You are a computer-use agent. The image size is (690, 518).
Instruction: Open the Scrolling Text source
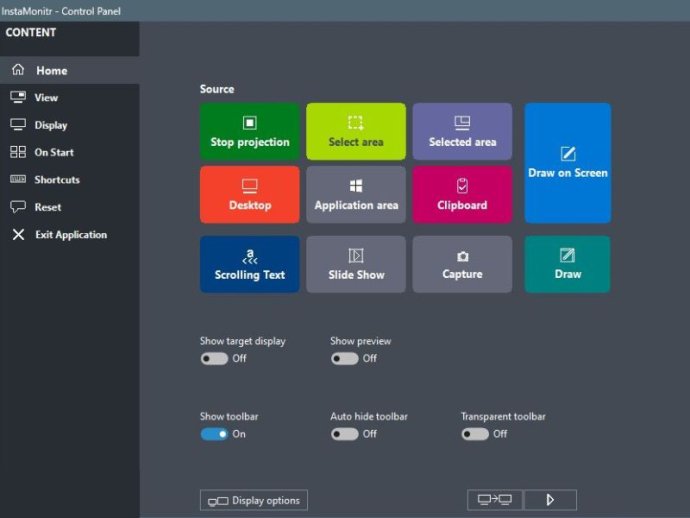click(x=250, y=264)
